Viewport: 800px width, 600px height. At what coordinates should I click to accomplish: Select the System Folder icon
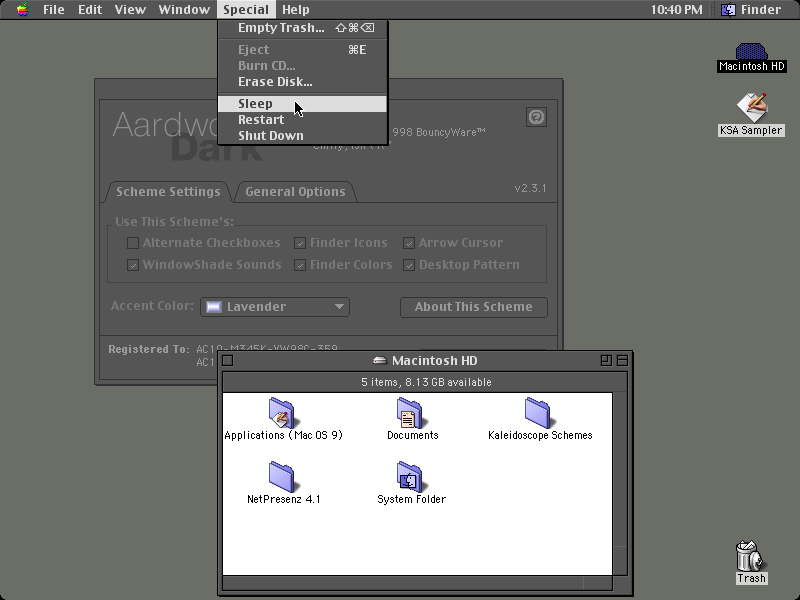[411, 477]
